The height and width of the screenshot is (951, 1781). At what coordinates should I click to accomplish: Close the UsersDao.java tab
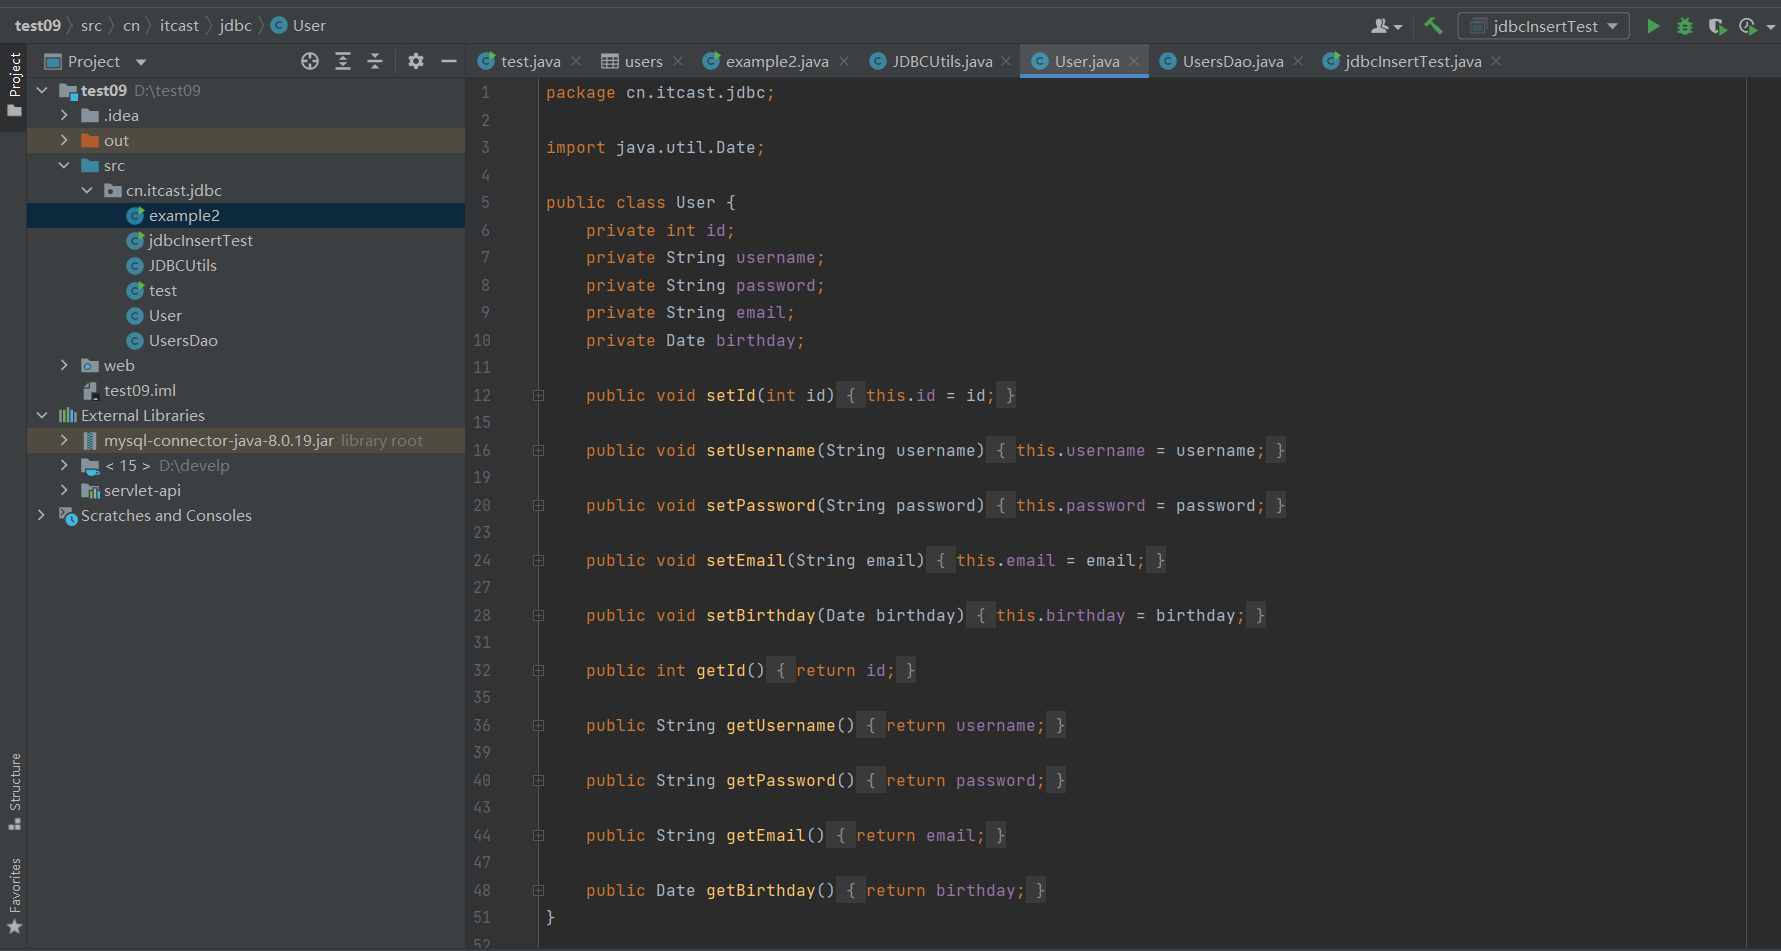click(x=1298, y=61)
